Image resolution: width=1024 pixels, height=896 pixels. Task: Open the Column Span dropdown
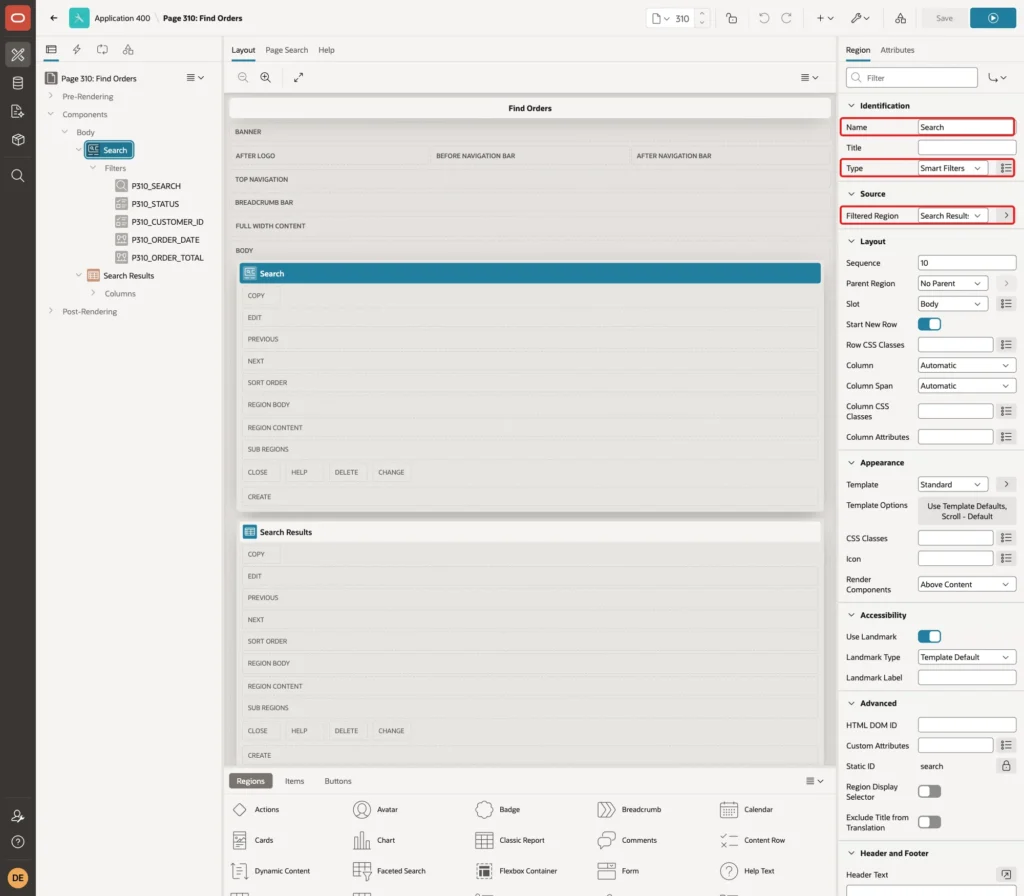[967, 386]
